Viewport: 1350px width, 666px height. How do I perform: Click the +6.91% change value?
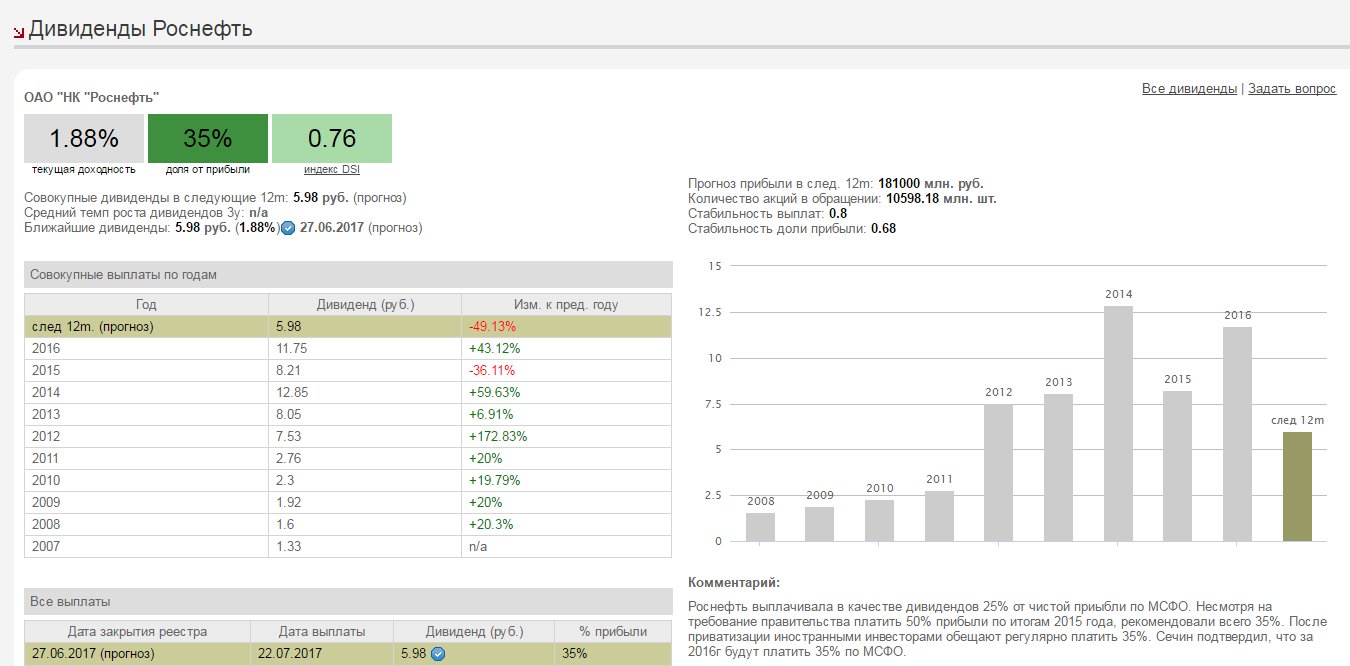point(491,414)
